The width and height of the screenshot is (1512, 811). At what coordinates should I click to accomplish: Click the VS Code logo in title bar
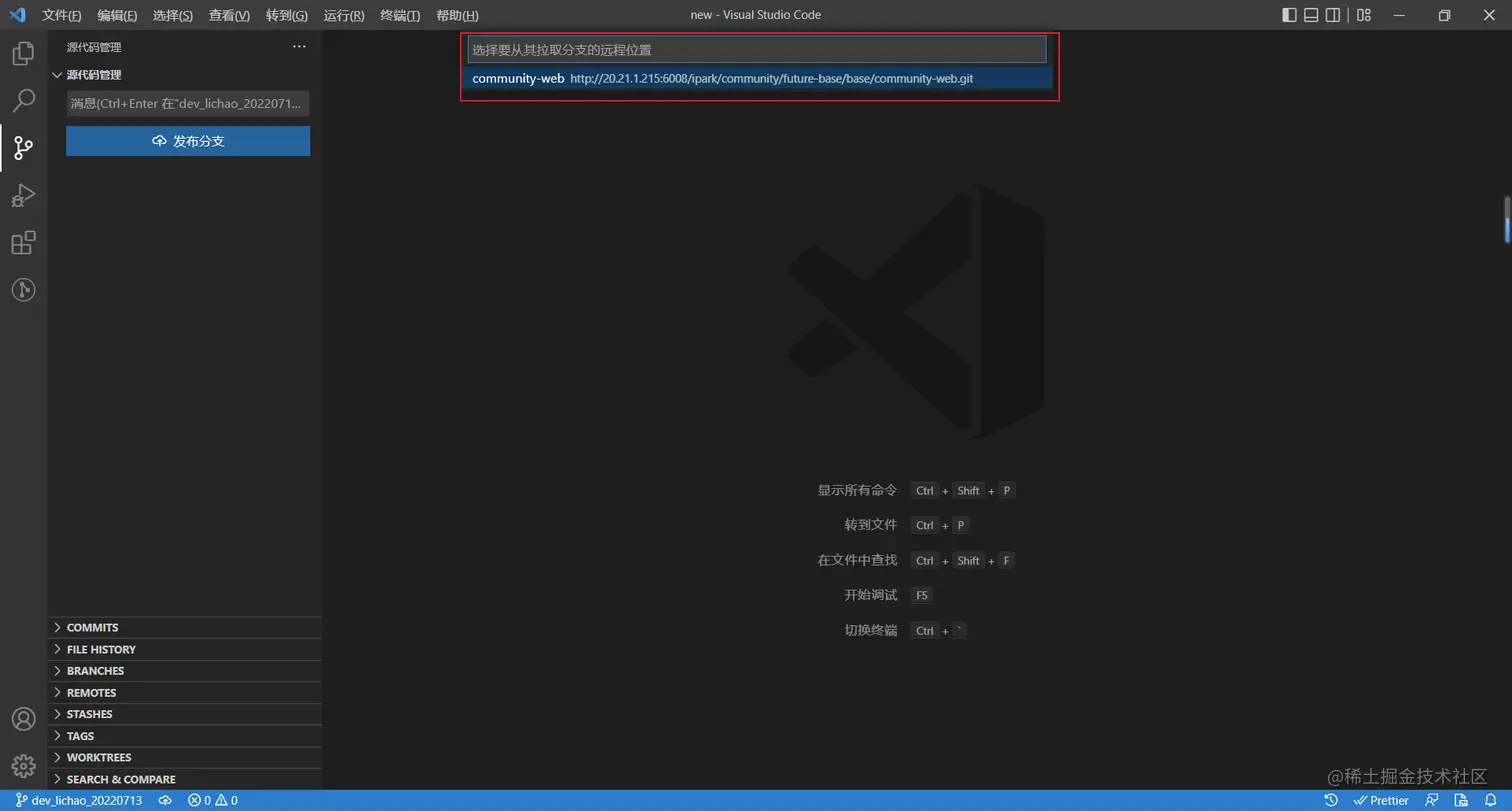17,15
